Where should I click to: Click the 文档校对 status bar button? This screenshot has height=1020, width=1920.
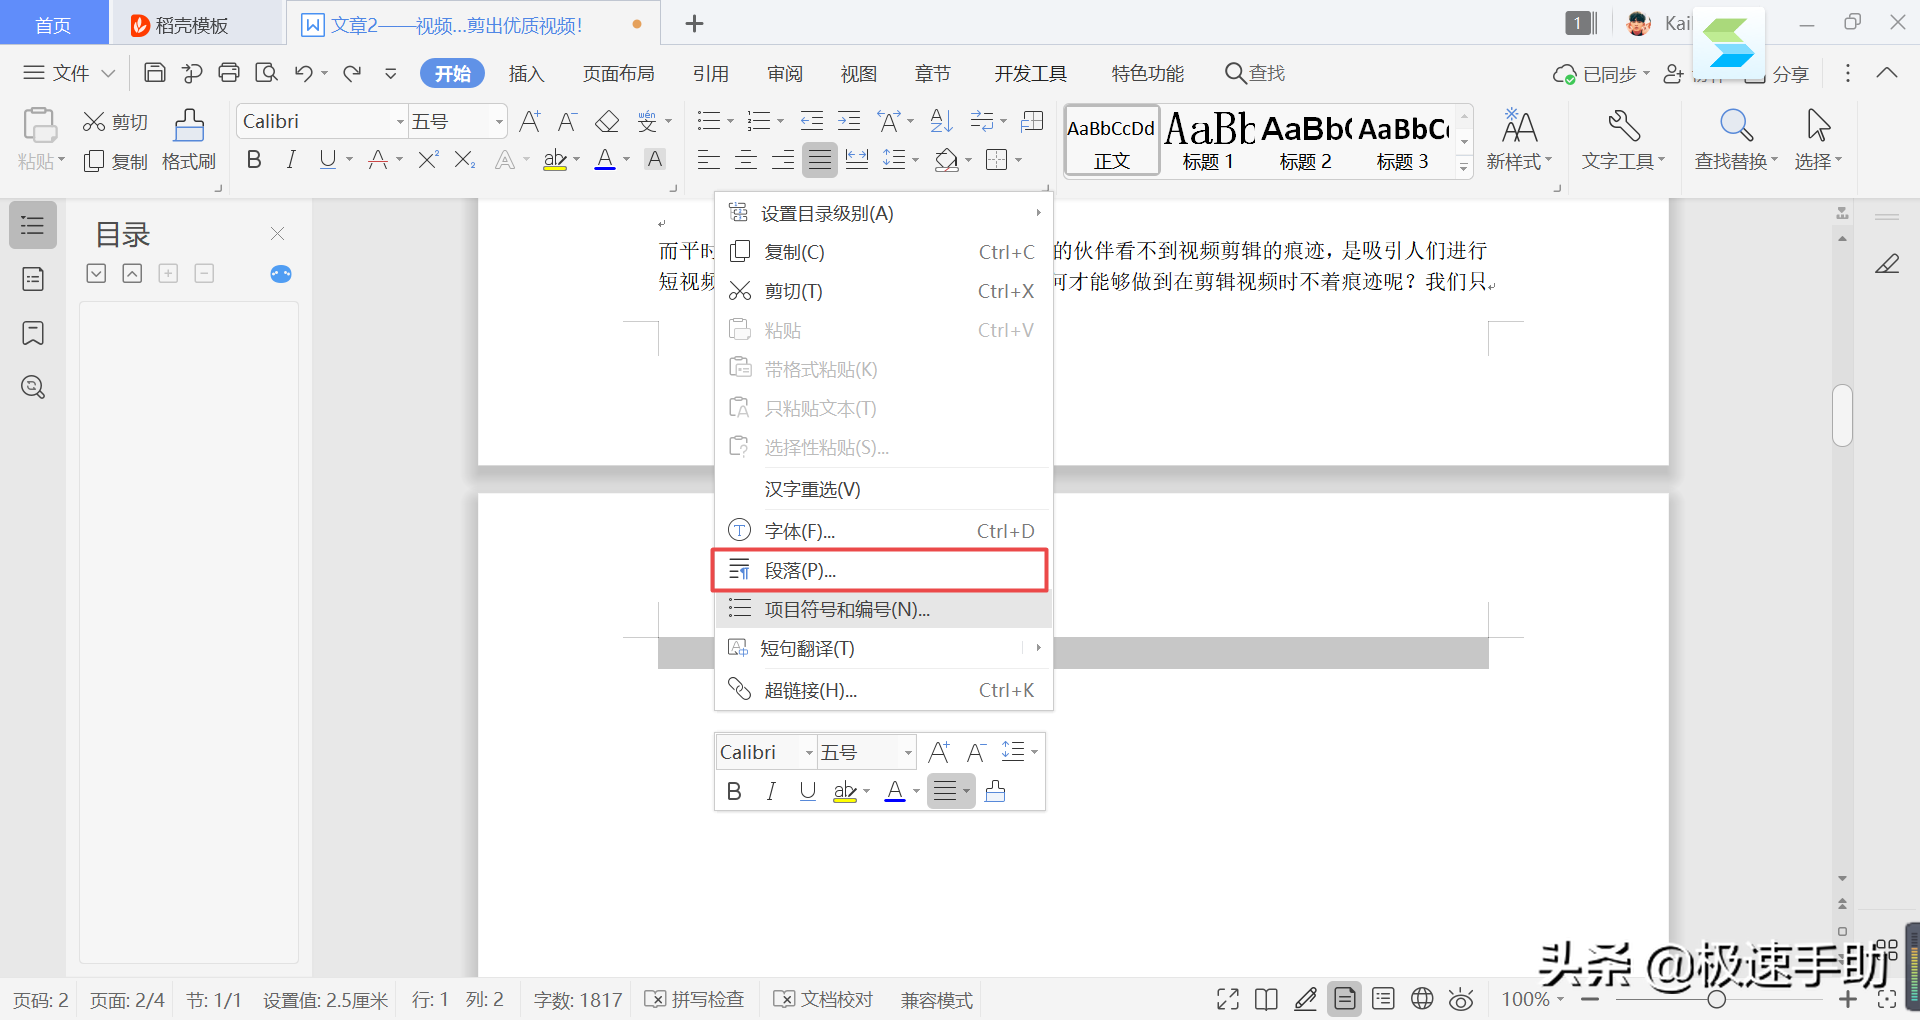[824, 1000]
